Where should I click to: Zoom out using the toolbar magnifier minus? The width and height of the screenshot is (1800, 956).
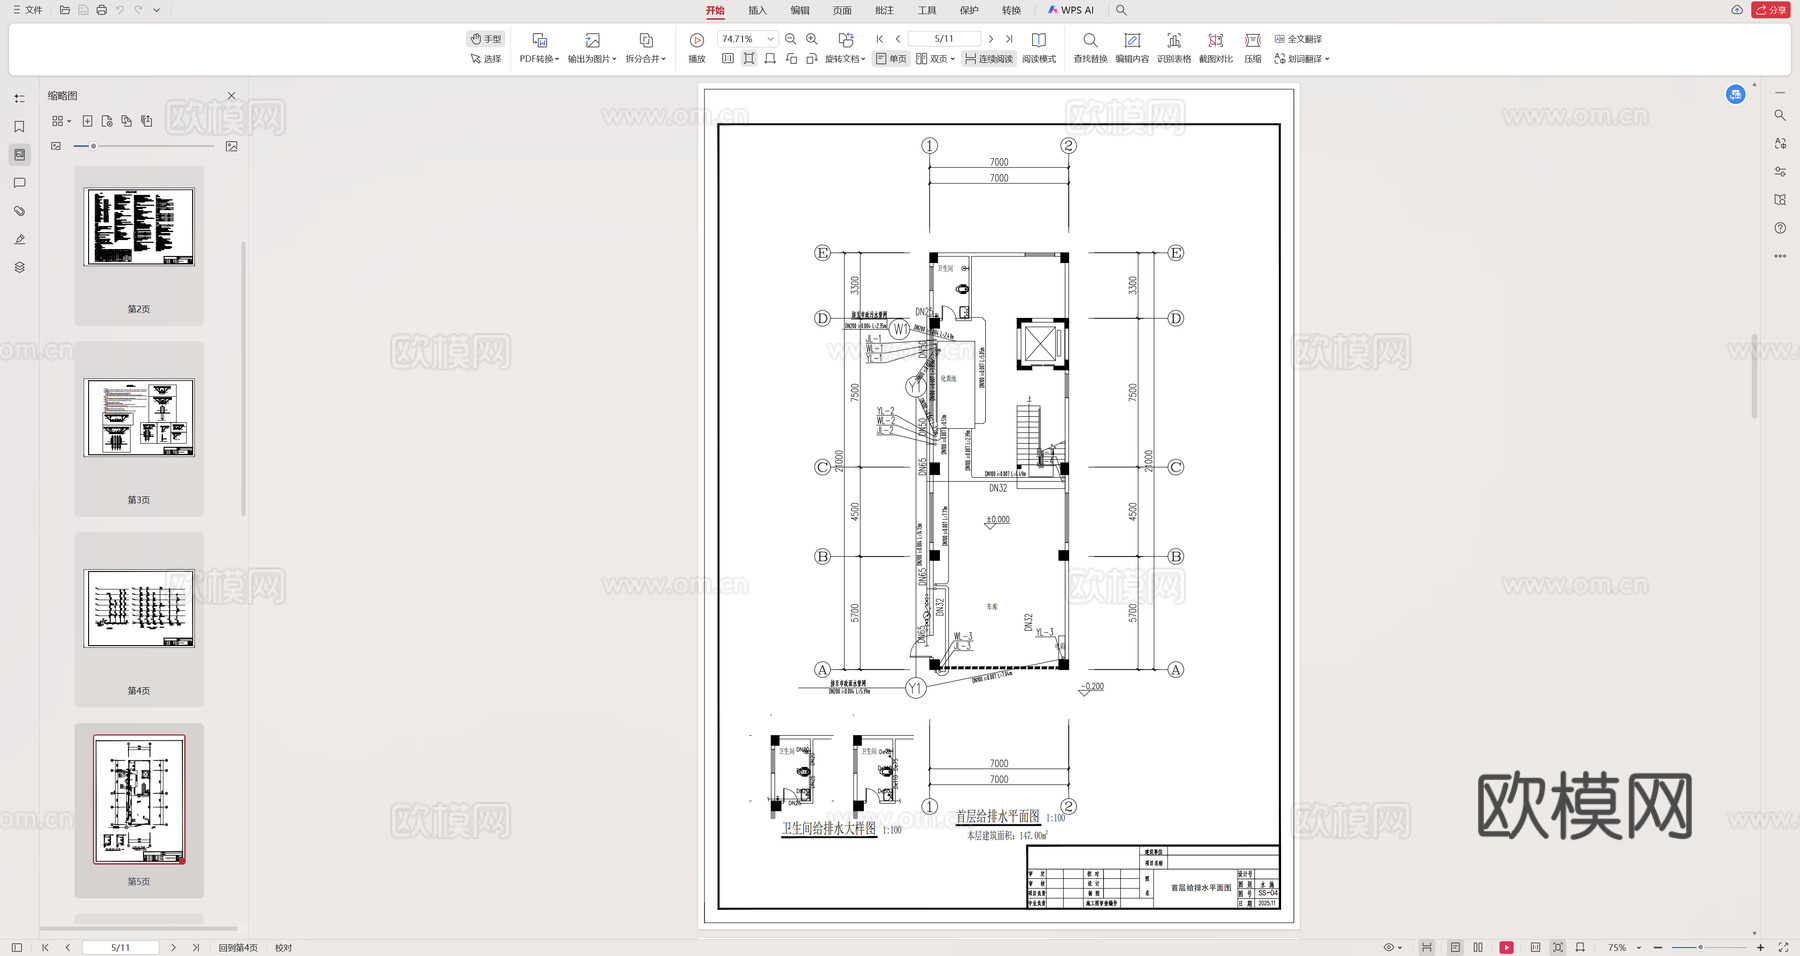(791, 39)
